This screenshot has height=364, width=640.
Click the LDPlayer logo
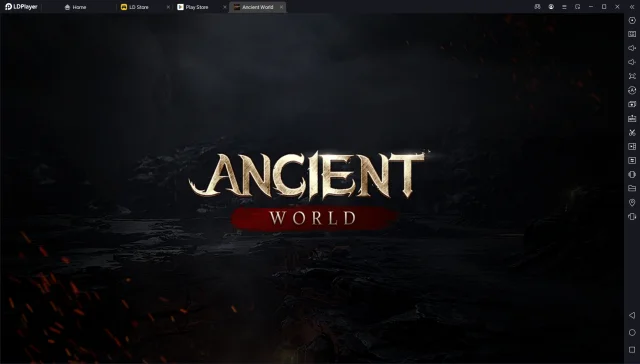21,7
